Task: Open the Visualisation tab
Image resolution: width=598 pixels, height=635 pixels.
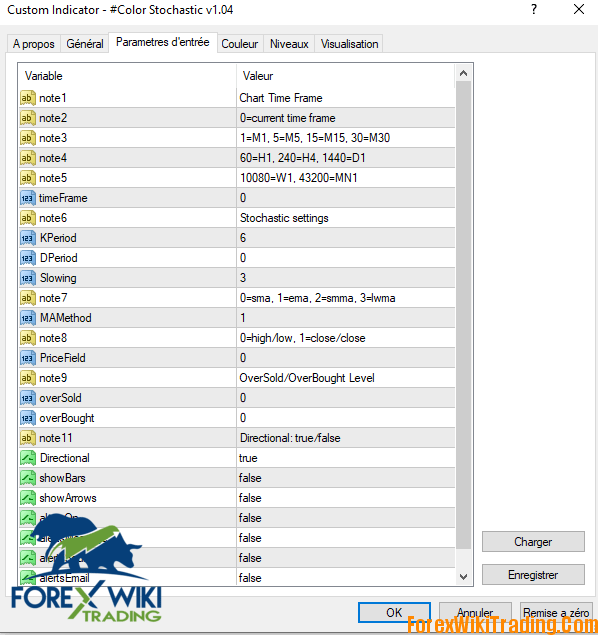Action: (x=349, y=44)
